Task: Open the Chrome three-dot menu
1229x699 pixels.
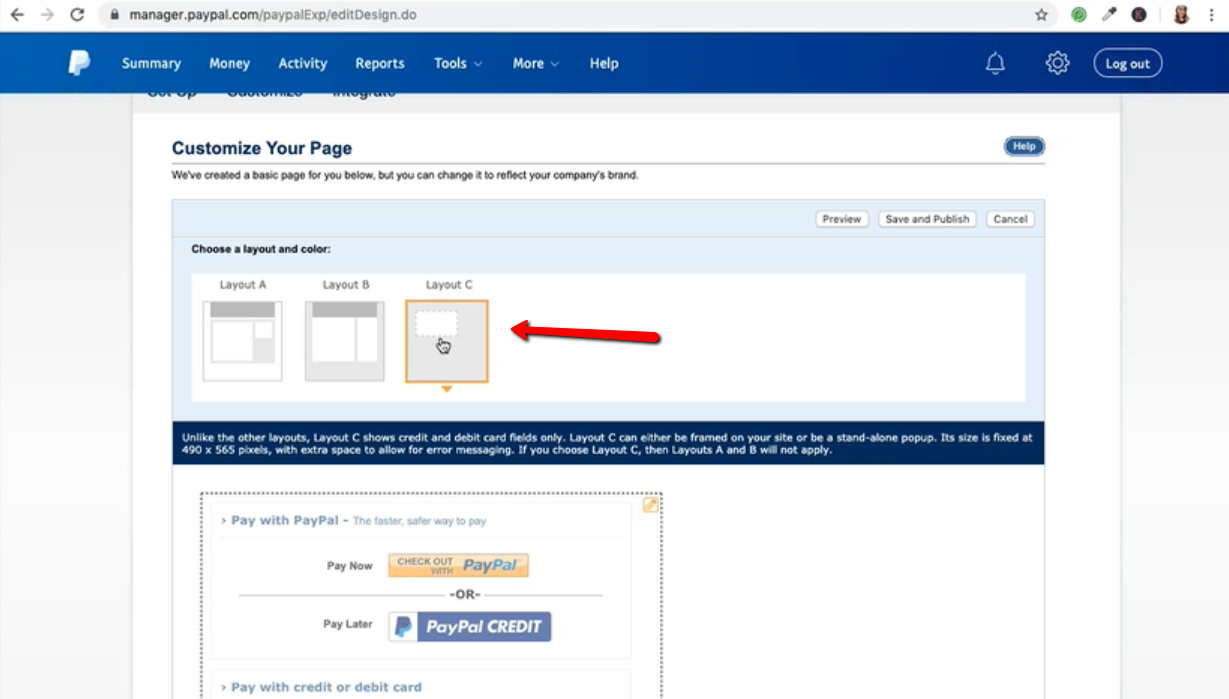Action: pos(1211,15)
